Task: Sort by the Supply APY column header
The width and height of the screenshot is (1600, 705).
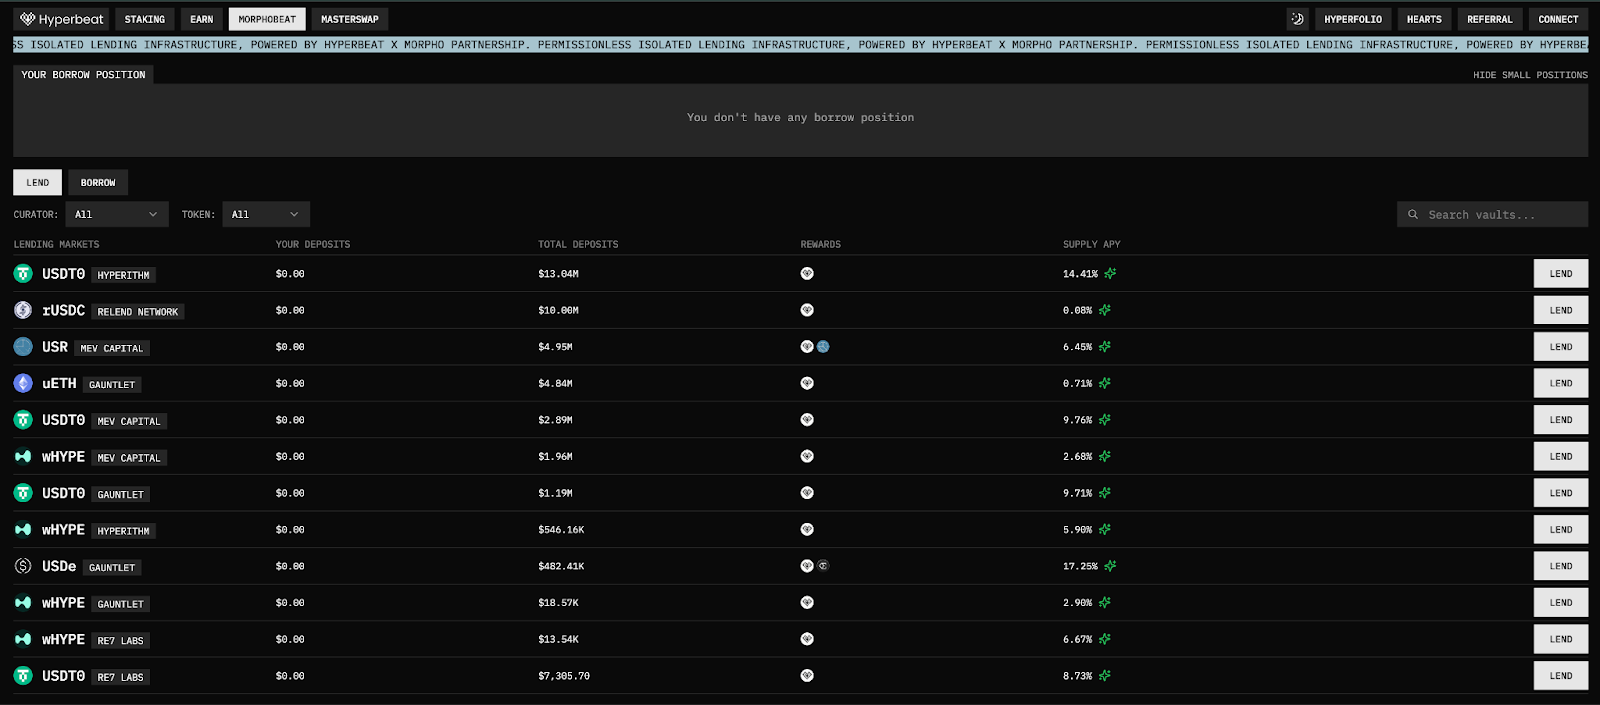Action: [1091, 245]
